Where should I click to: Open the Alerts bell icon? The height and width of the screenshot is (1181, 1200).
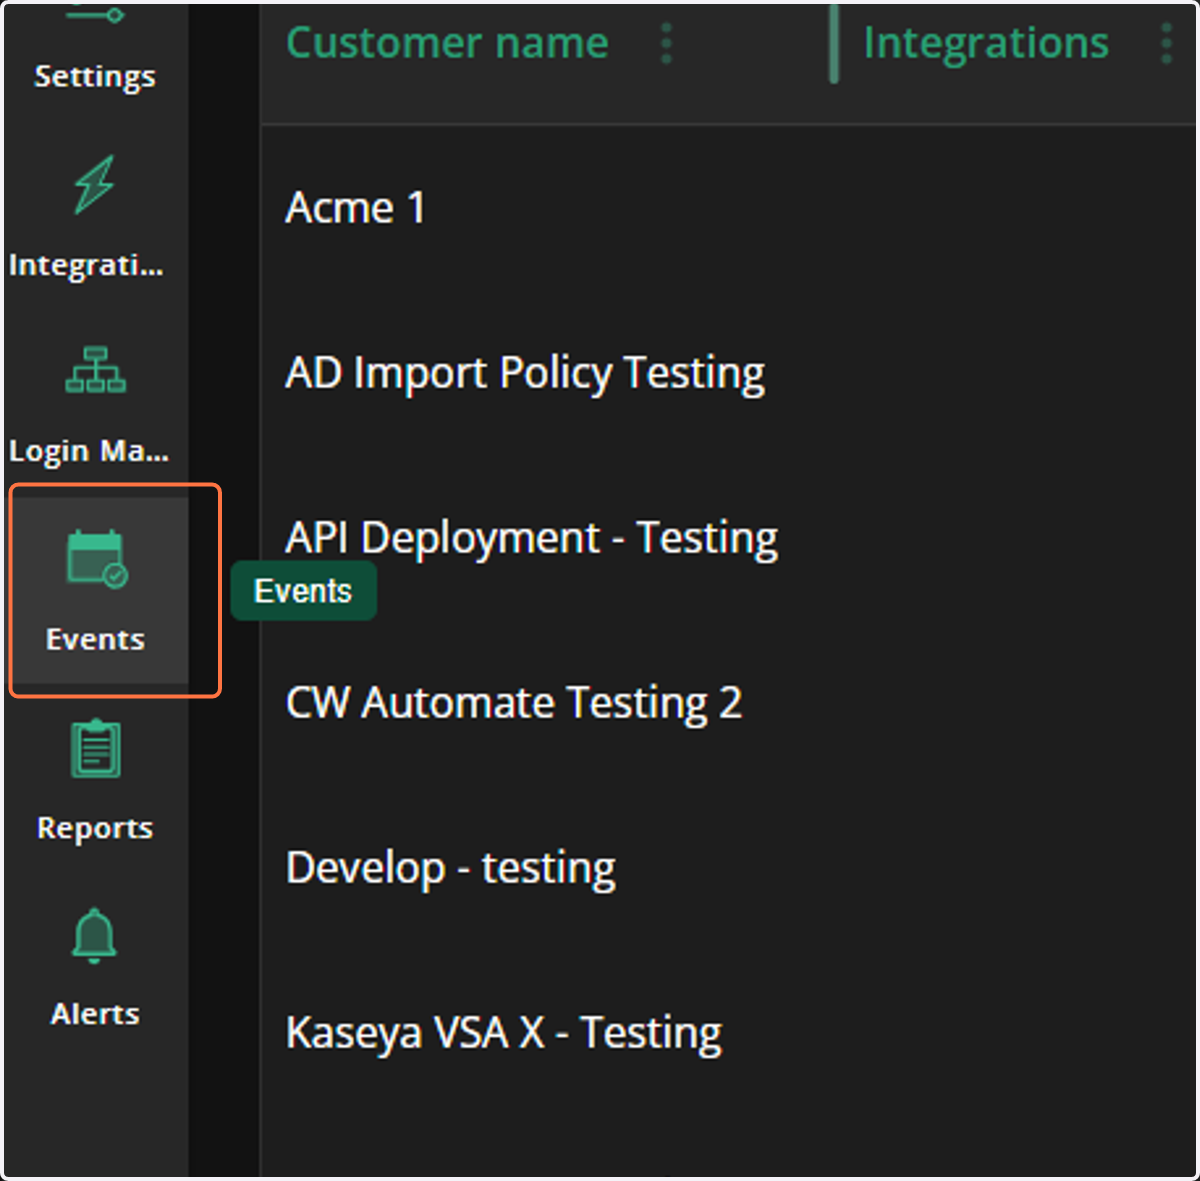(95, 935)
